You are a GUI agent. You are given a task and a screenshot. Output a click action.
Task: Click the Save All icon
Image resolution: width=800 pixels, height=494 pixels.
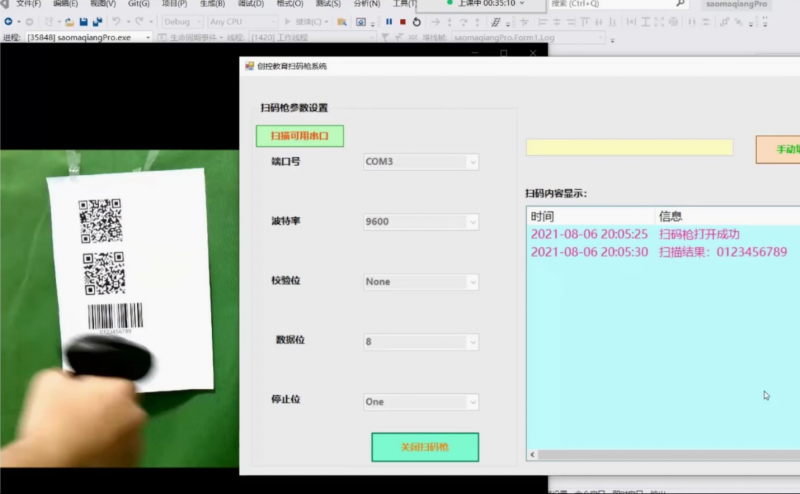pos(97,21)
